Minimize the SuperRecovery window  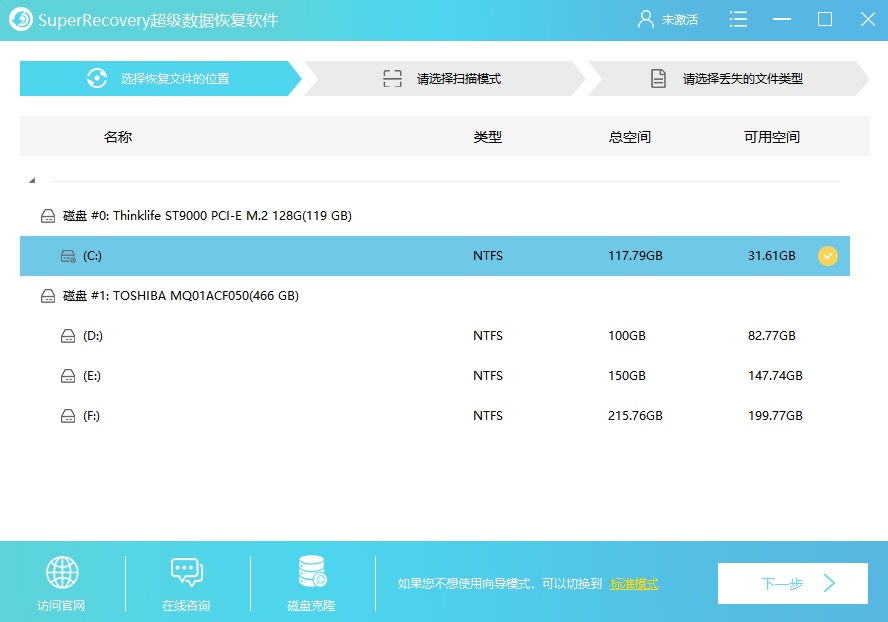coord(782,19)
